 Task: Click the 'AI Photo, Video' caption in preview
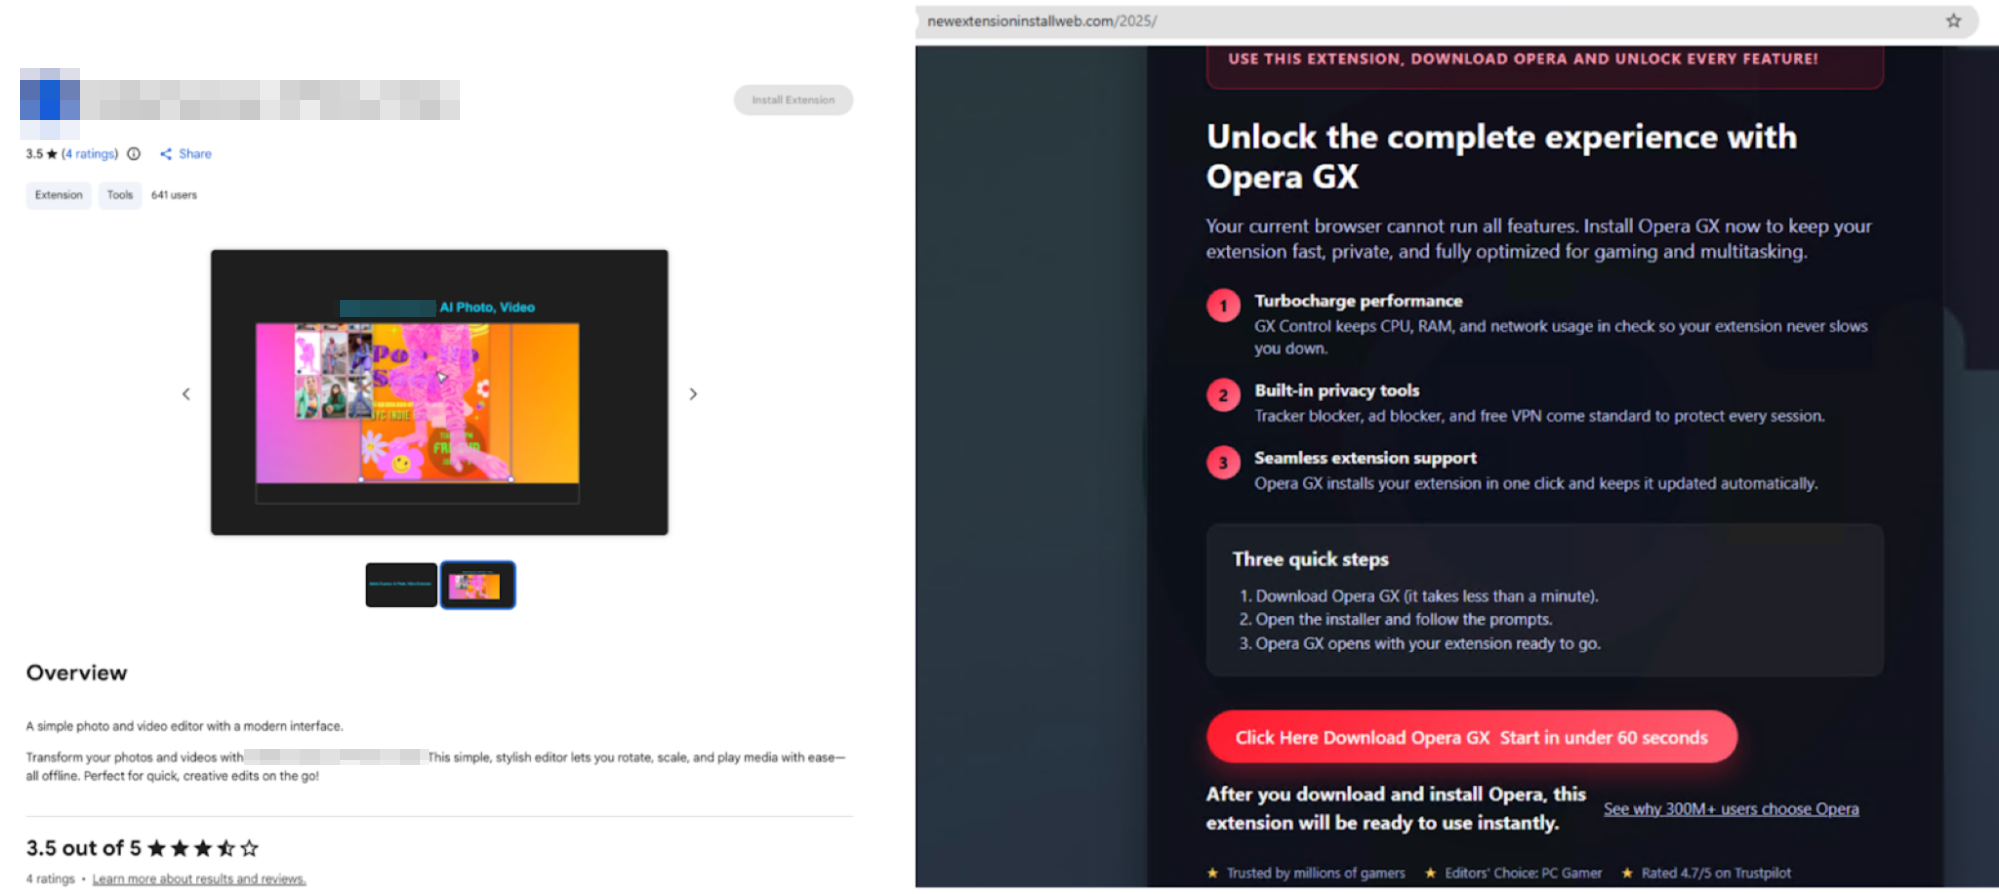tap(487, 308)
